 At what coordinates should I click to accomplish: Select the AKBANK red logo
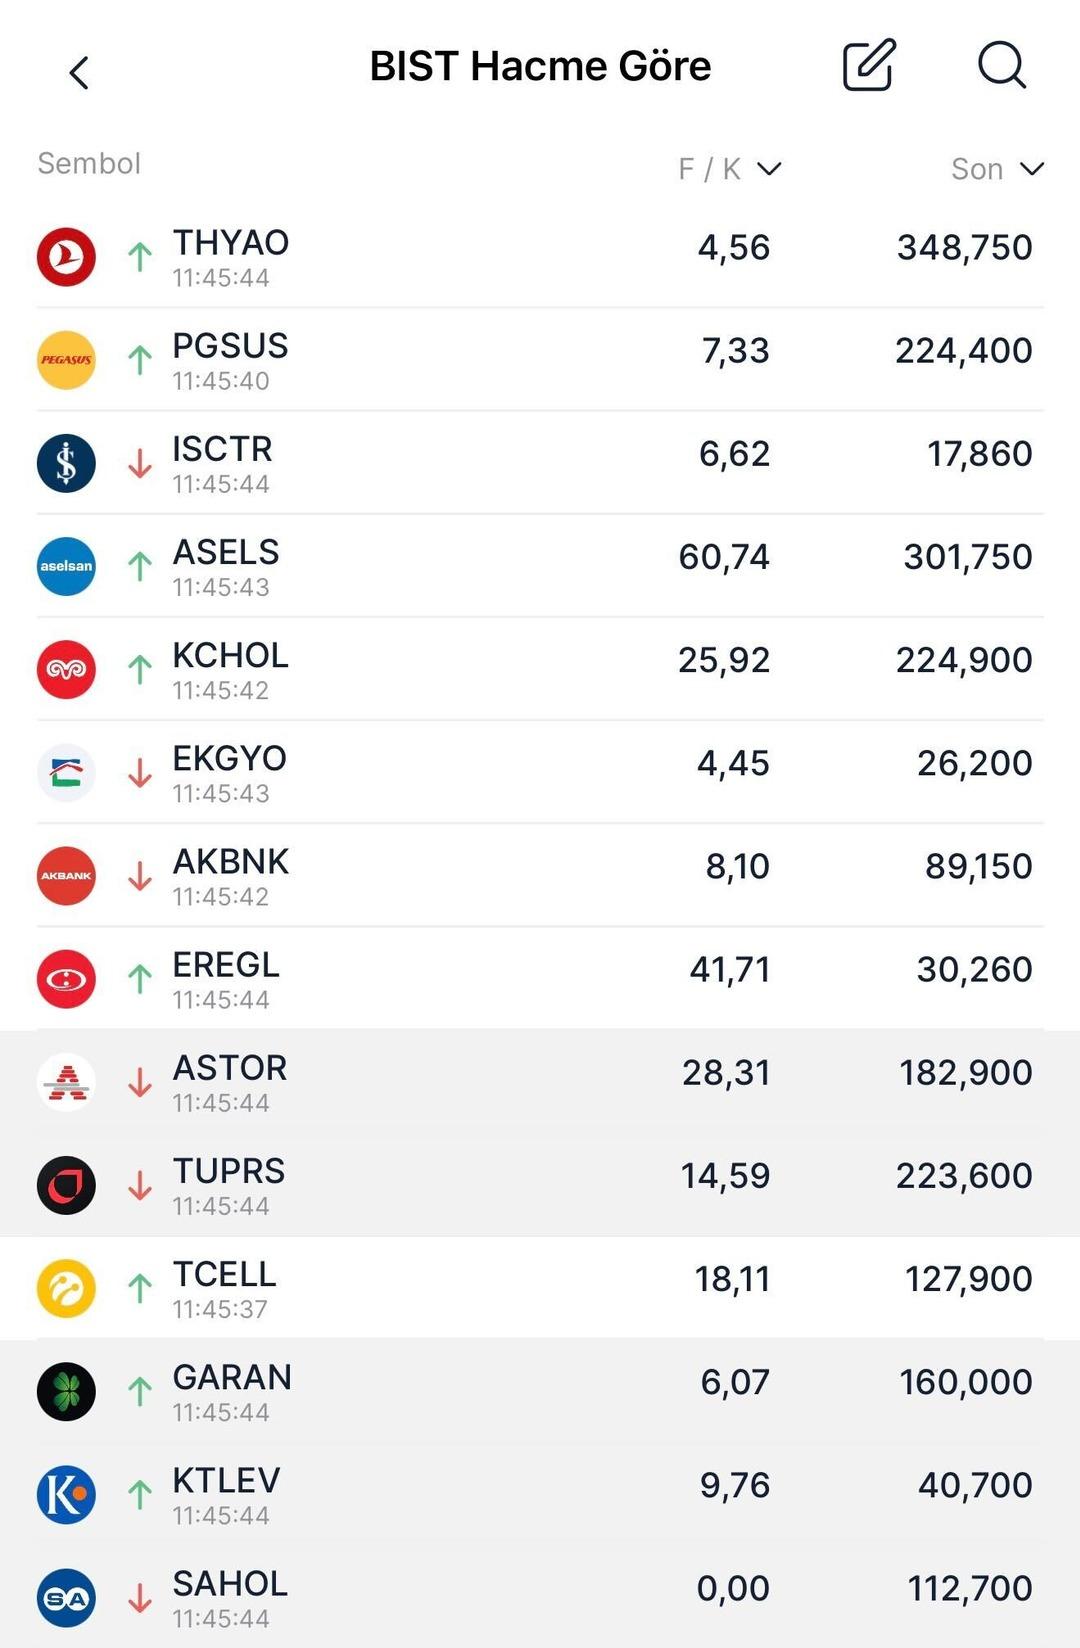click(65, 875)
